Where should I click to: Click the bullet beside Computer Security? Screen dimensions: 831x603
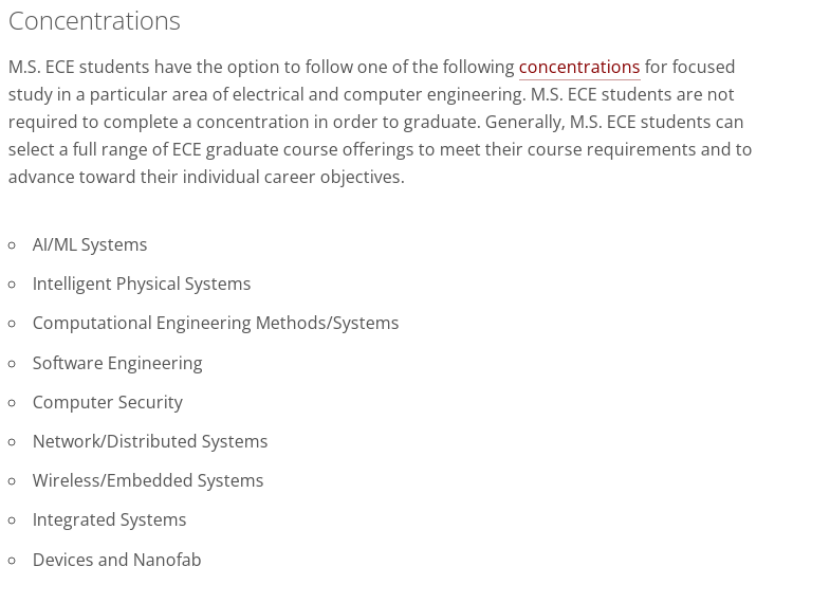point(11,403)
